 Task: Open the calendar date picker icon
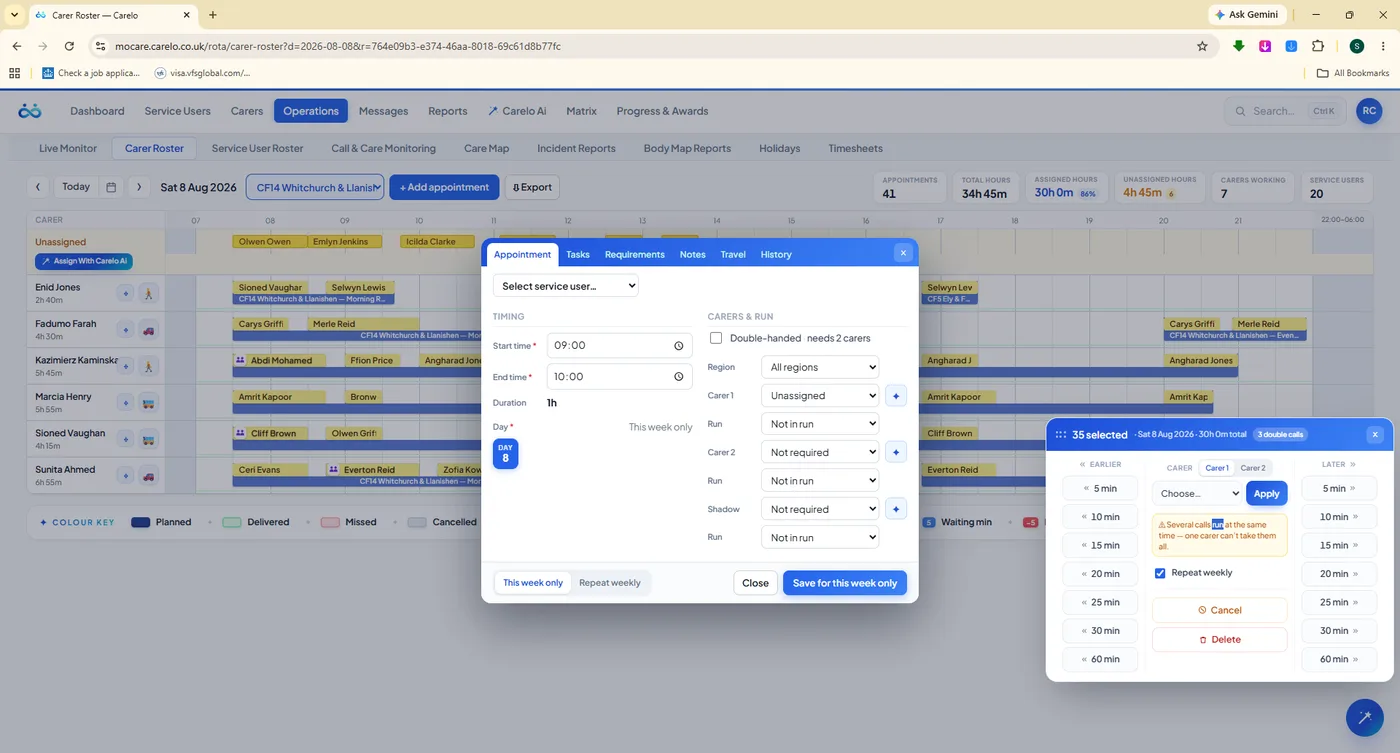[x=111, y=187]
